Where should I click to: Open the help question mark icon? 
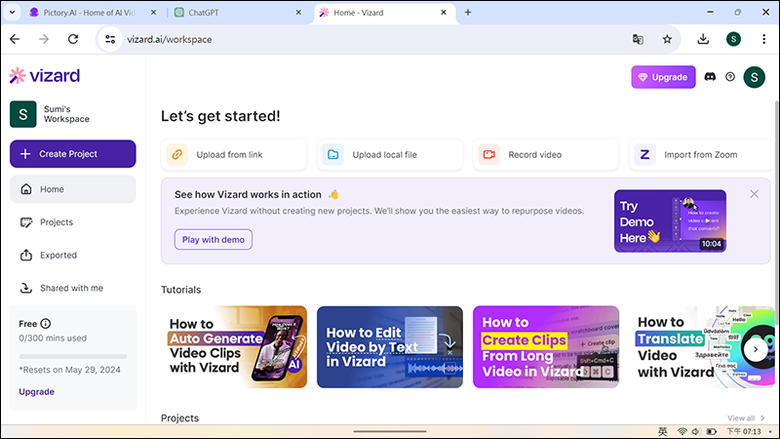[x=730, y=77]
